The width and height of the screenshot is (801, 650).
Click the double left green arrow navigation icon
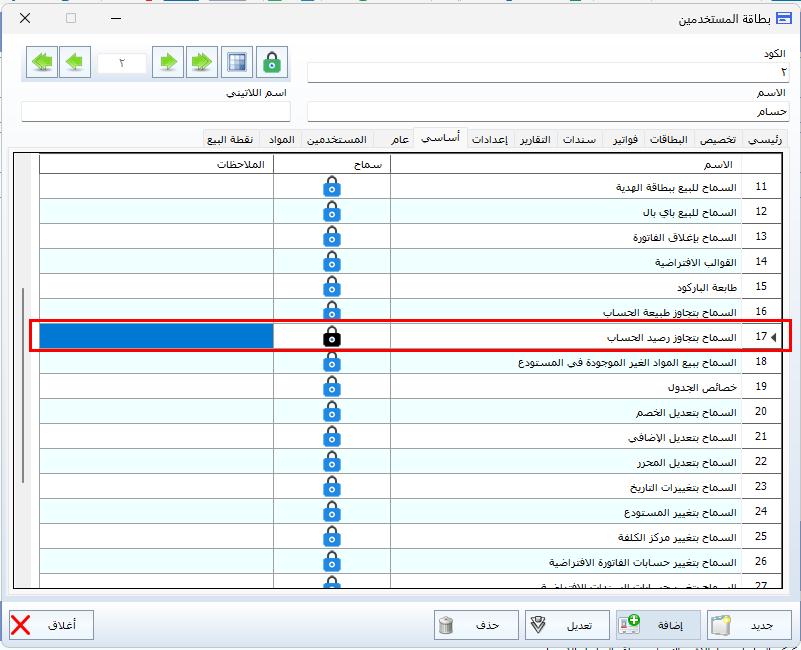coord(42,62)
